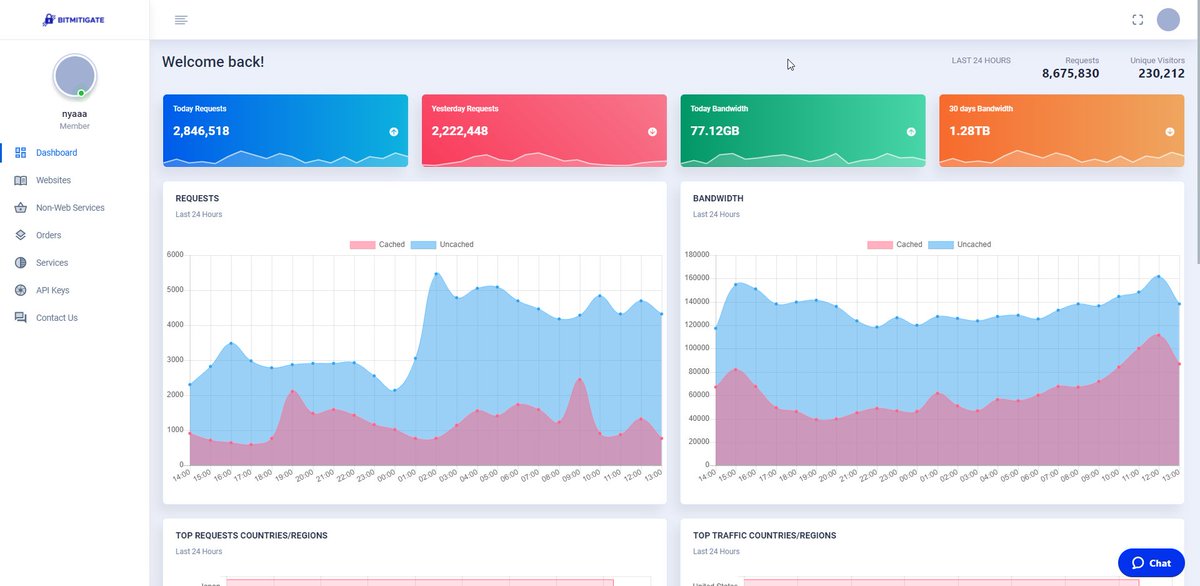Click the BANDWIDTH chart title
This screenshot has width=1200, height=586.
[718, 199]
